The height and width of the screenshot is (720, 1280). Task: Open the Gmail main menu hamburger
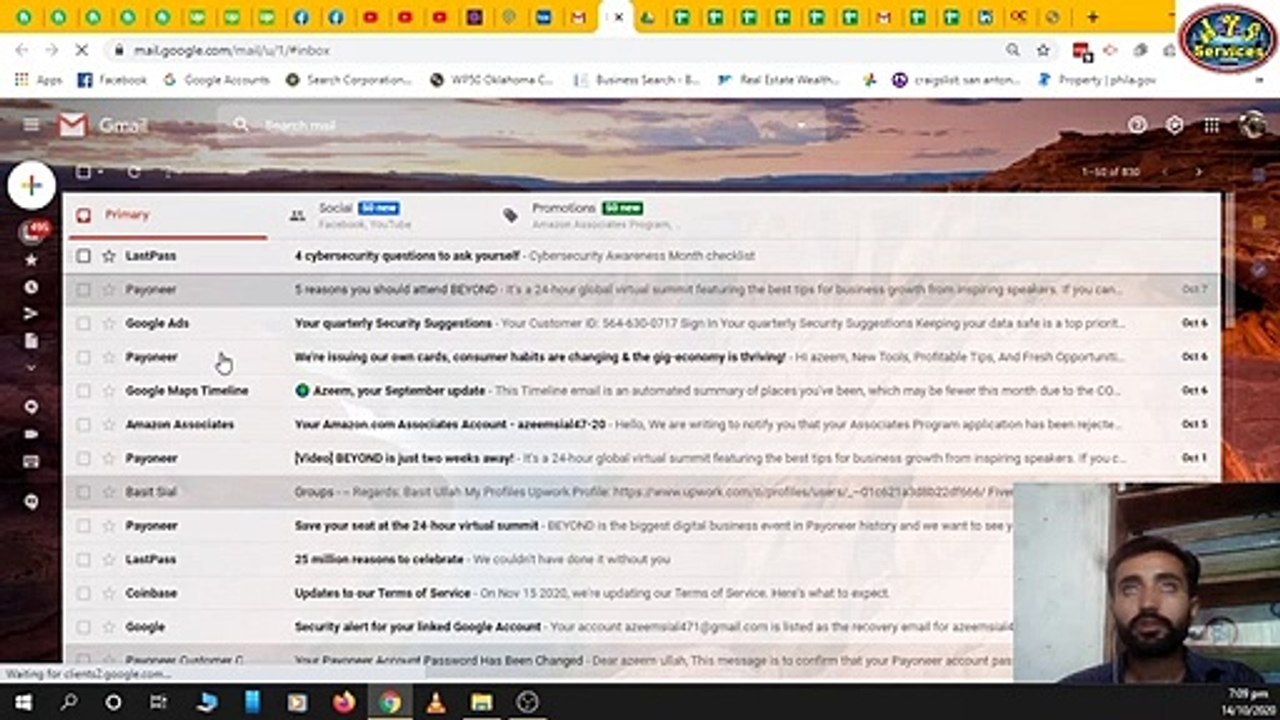point(31,125)
